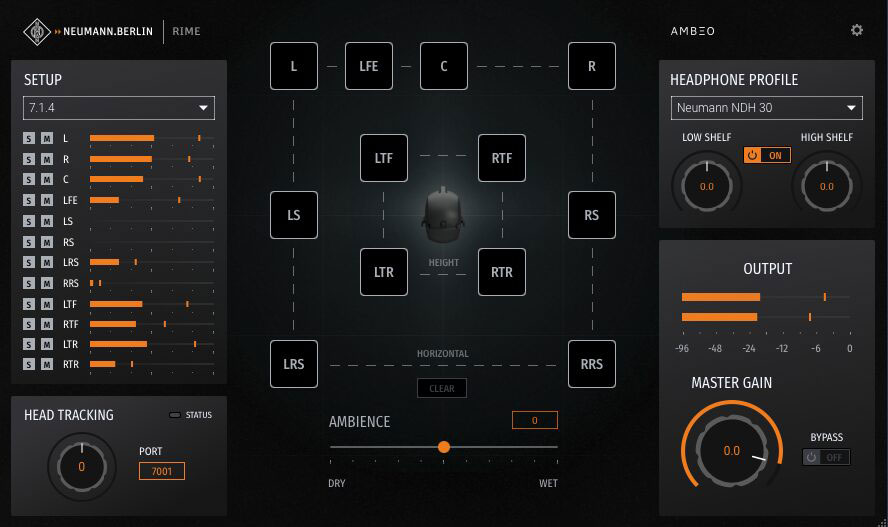Select the LTR height speaker

point(384,272)
